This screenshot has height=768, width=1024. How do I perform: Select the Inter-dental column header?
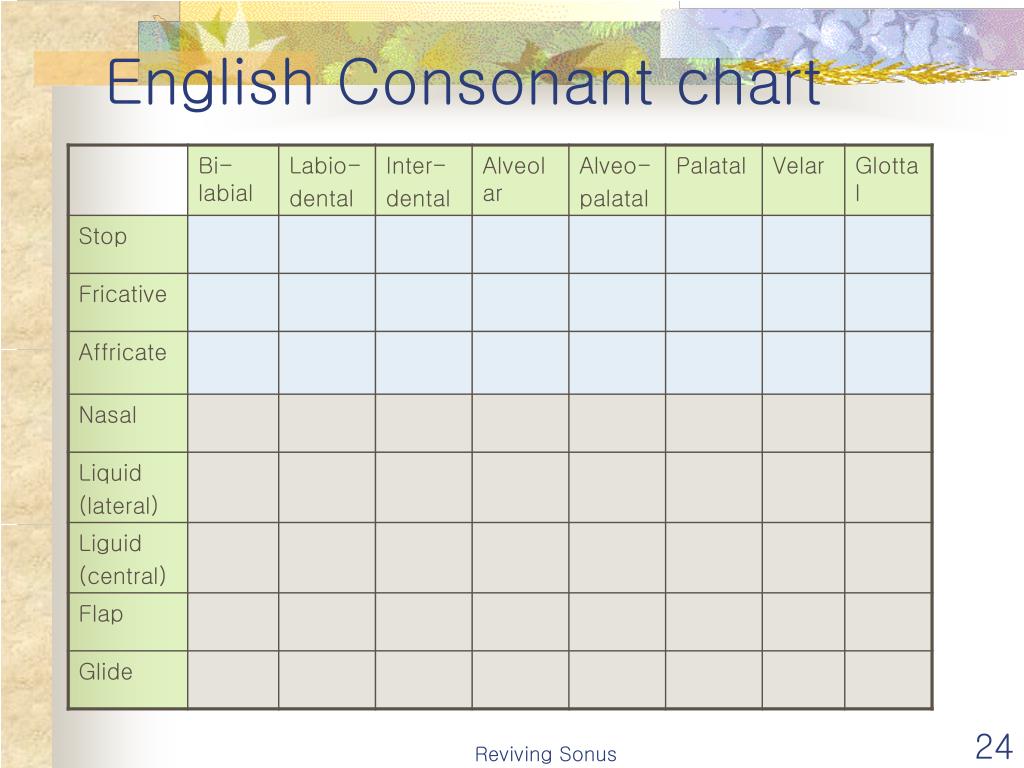coord(423,180)
